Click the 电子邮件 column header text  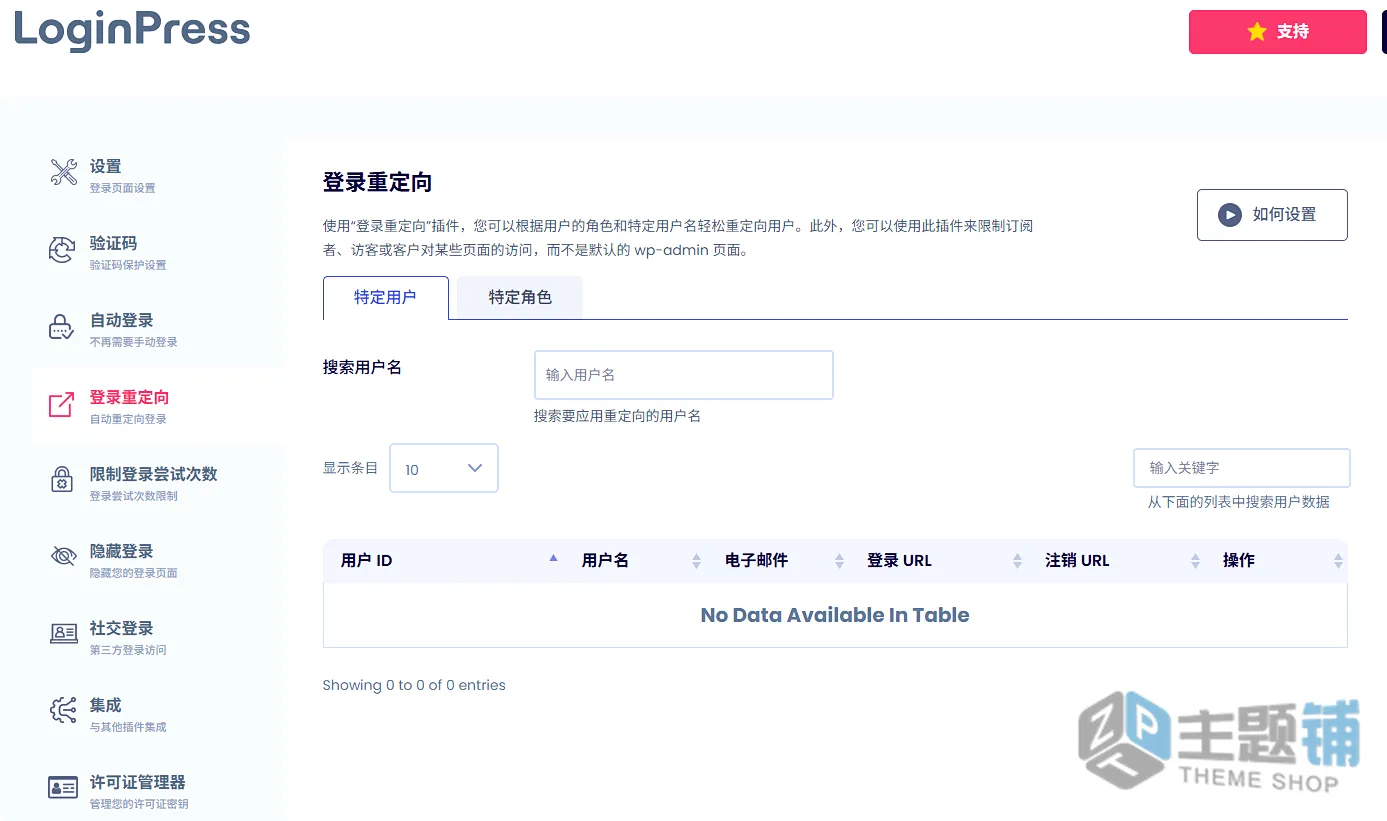[x=756, y=561]
